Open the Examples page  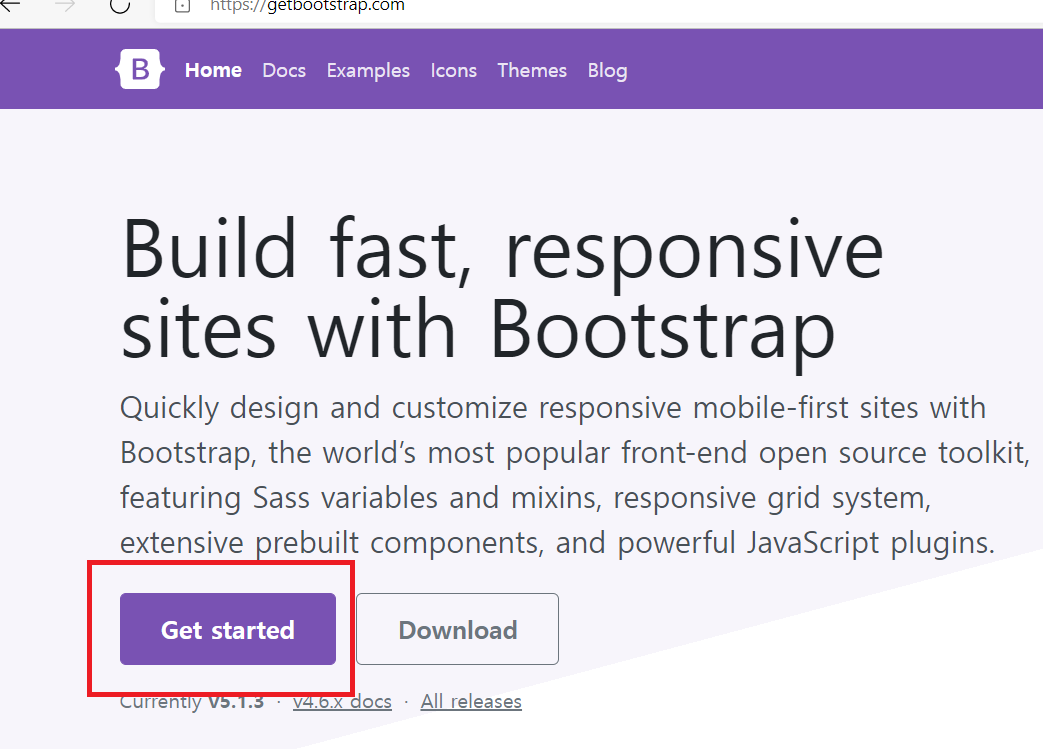coord(367,70)
